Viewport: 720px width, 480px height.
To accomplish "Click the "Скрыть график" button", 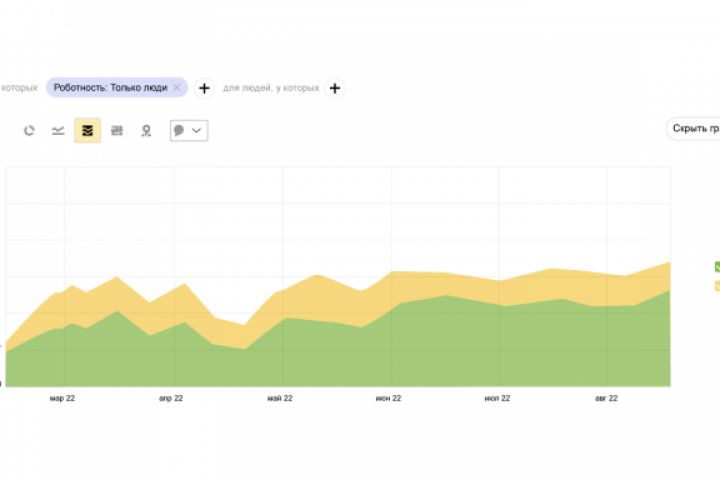I will (x=695, y=129).
